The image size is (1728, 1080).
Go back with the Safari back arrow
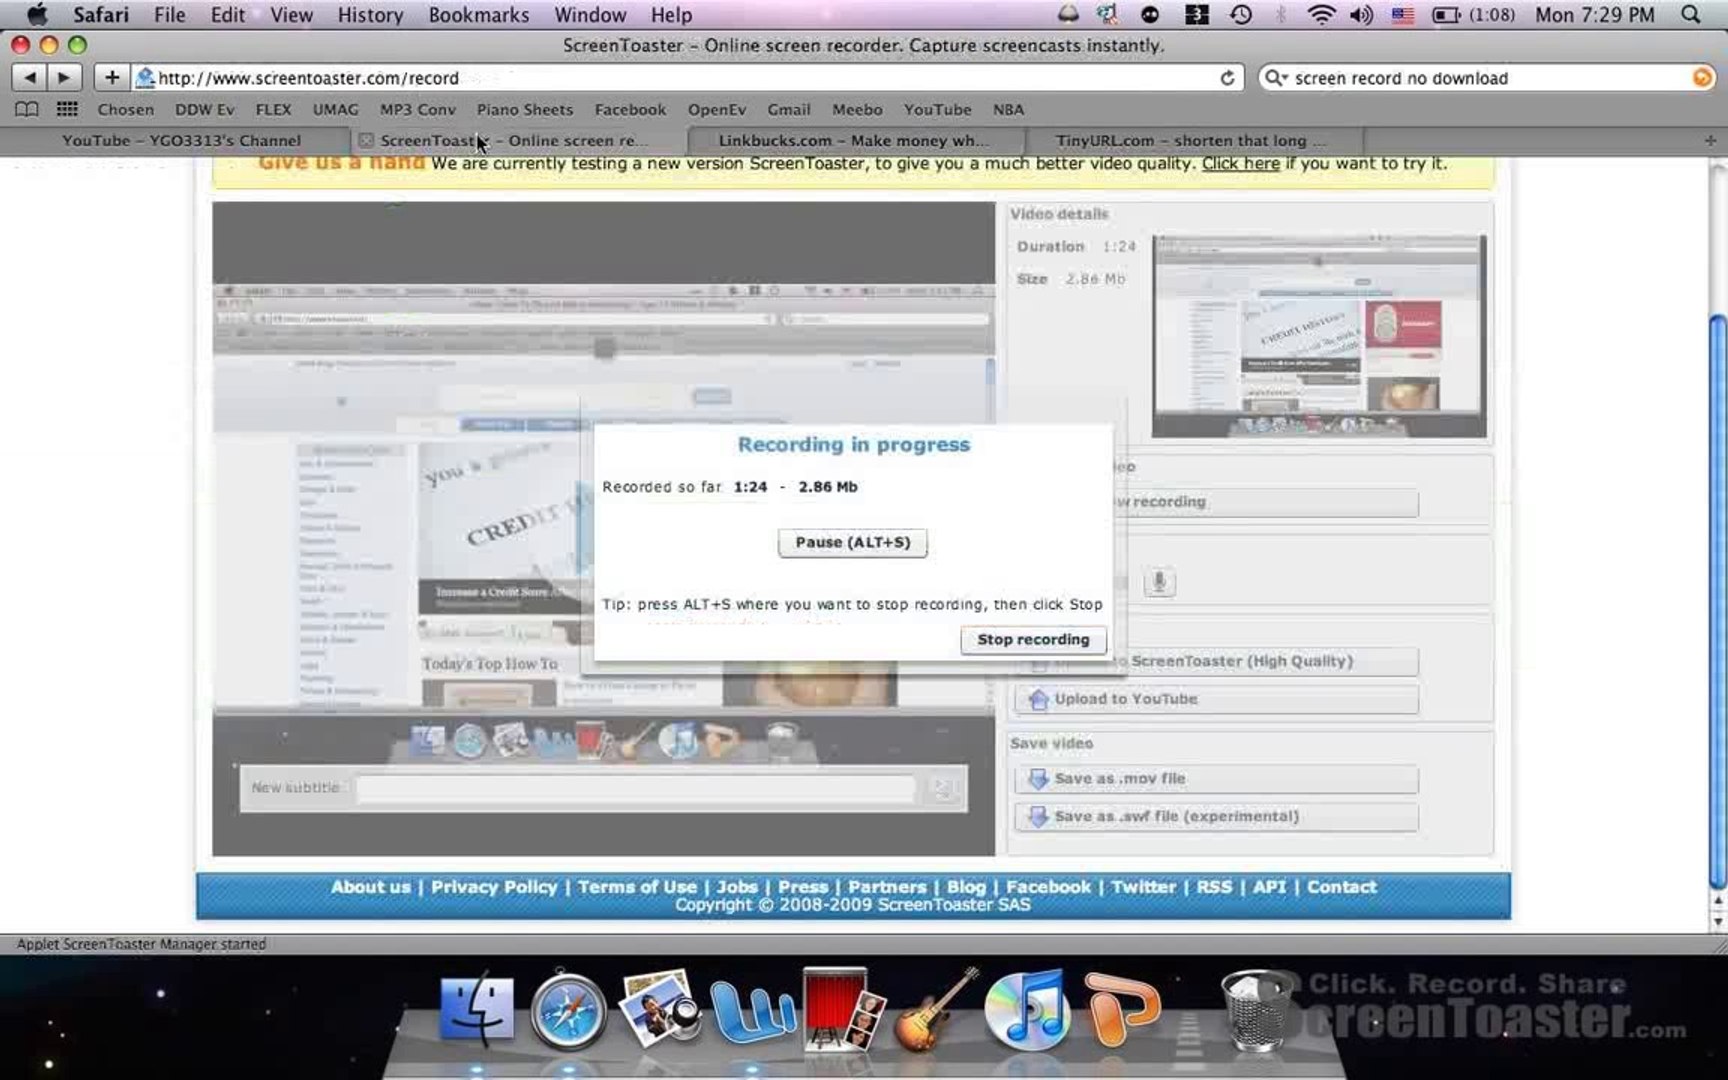(29, 77)
